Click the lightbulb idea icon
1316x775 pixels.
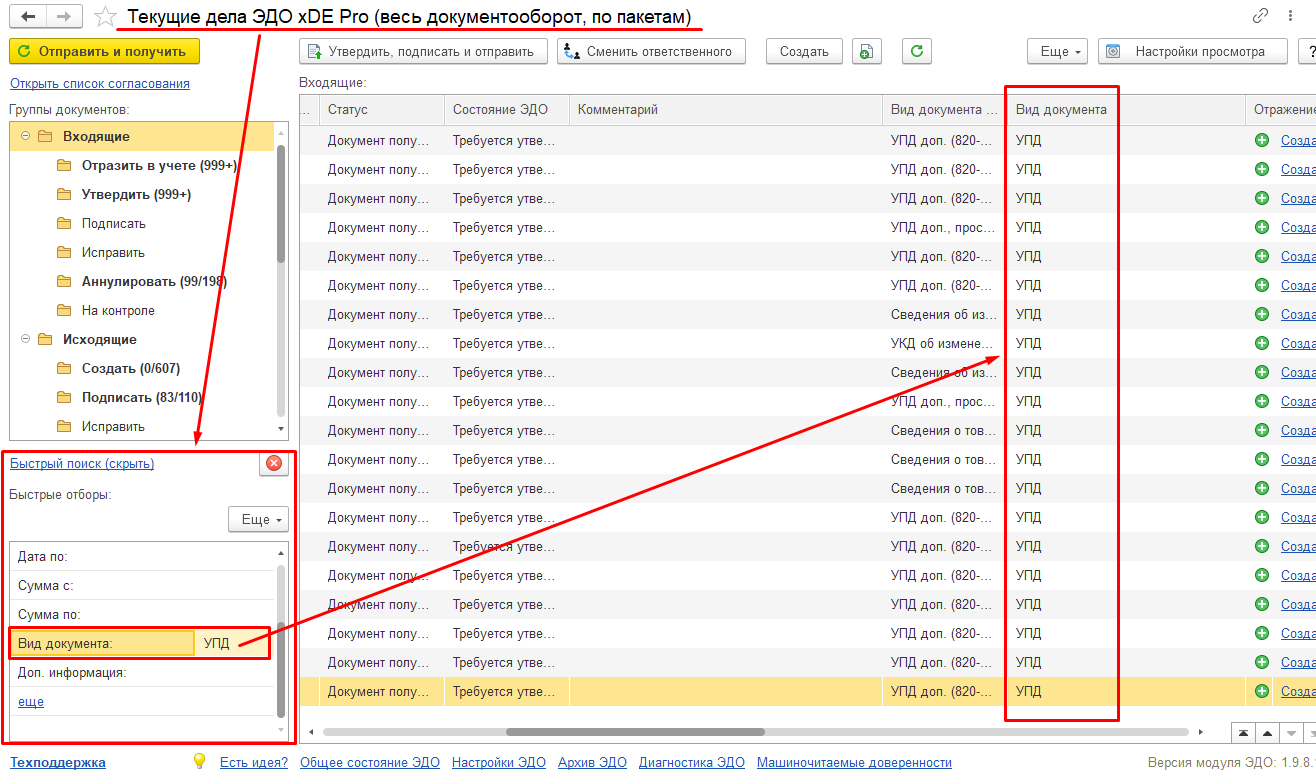point(199,761)
